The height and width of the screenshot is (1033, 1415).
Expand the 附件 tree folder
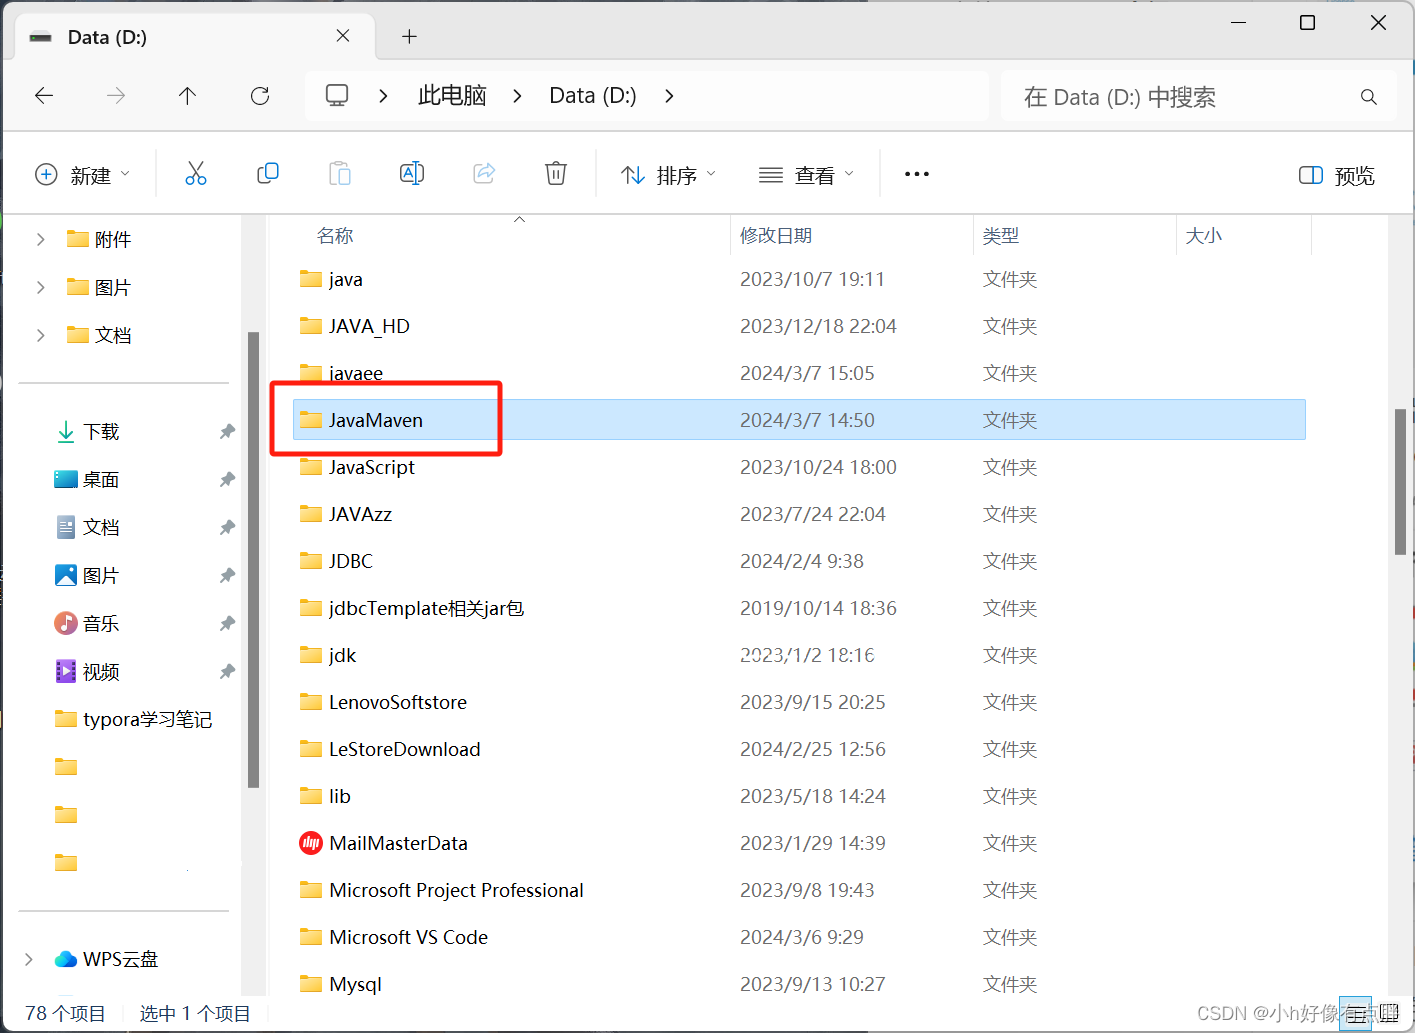click(x=40, y=239)
